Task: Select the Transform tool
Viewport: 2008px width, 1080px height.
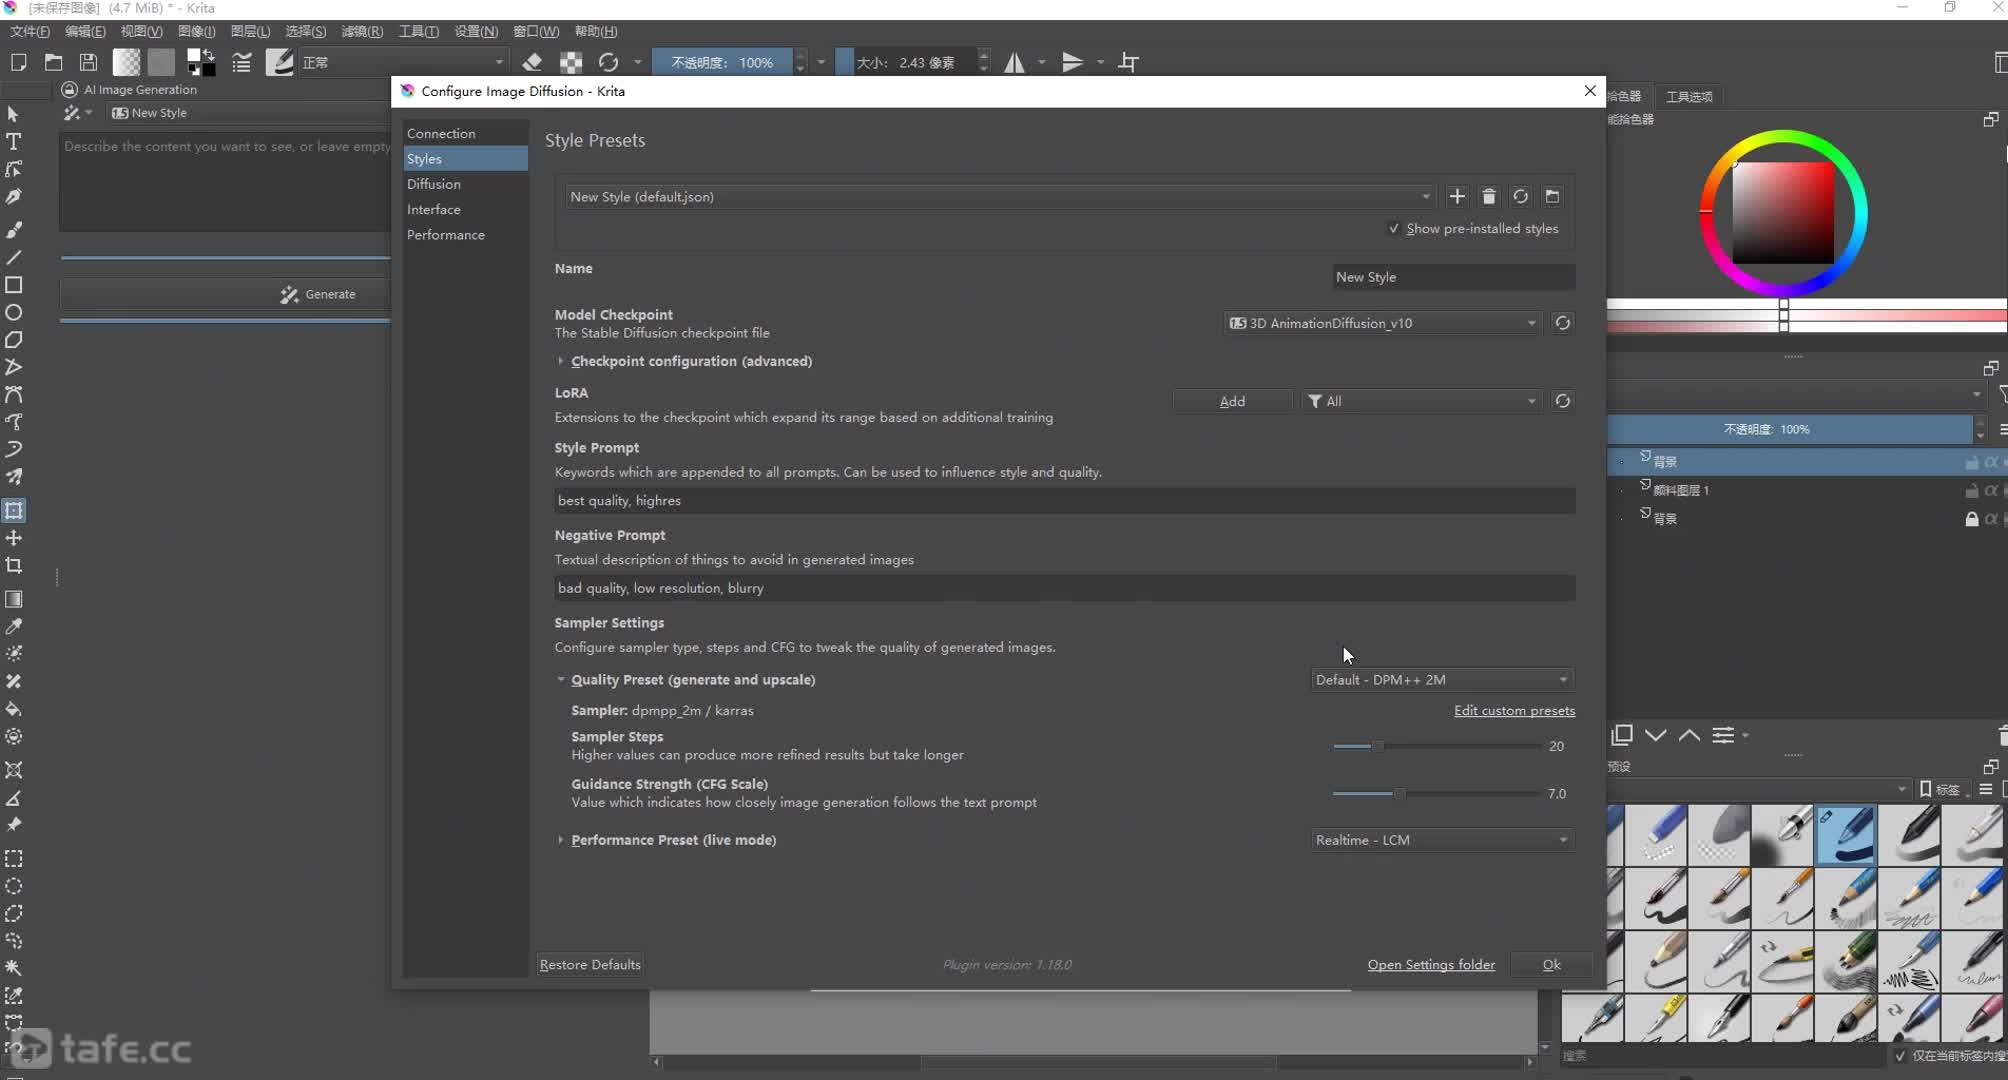Action: coord(14,510)
